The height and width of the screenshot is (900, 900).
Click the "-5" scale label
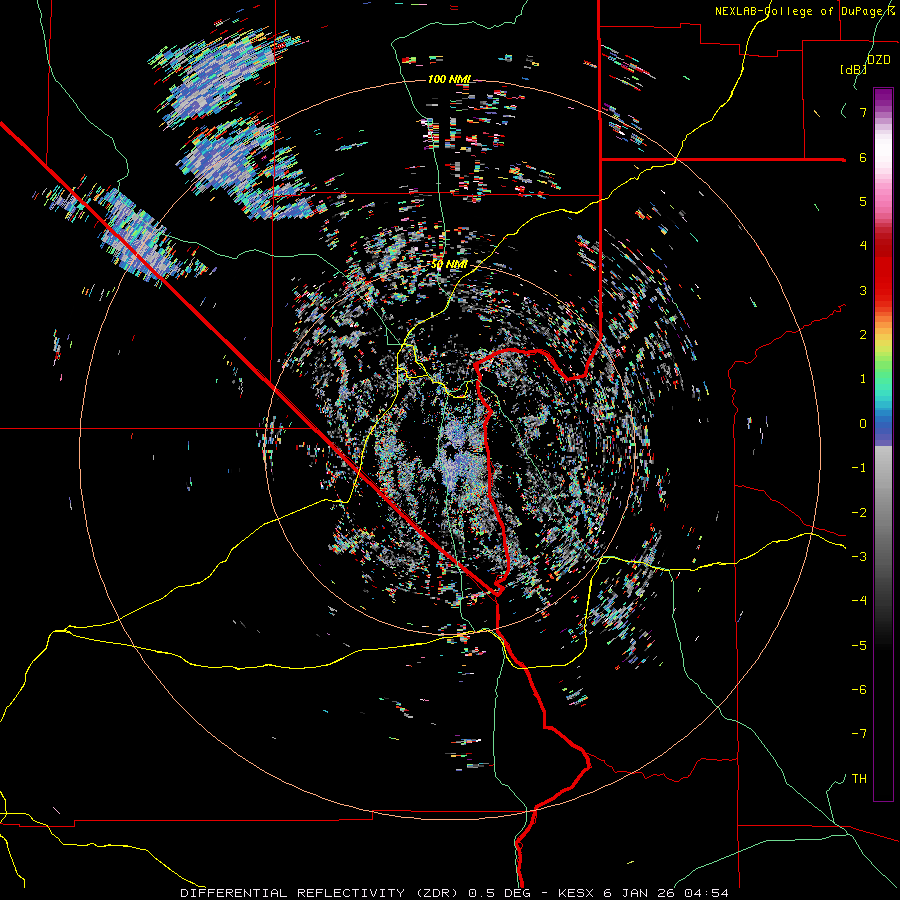(859, 646)
